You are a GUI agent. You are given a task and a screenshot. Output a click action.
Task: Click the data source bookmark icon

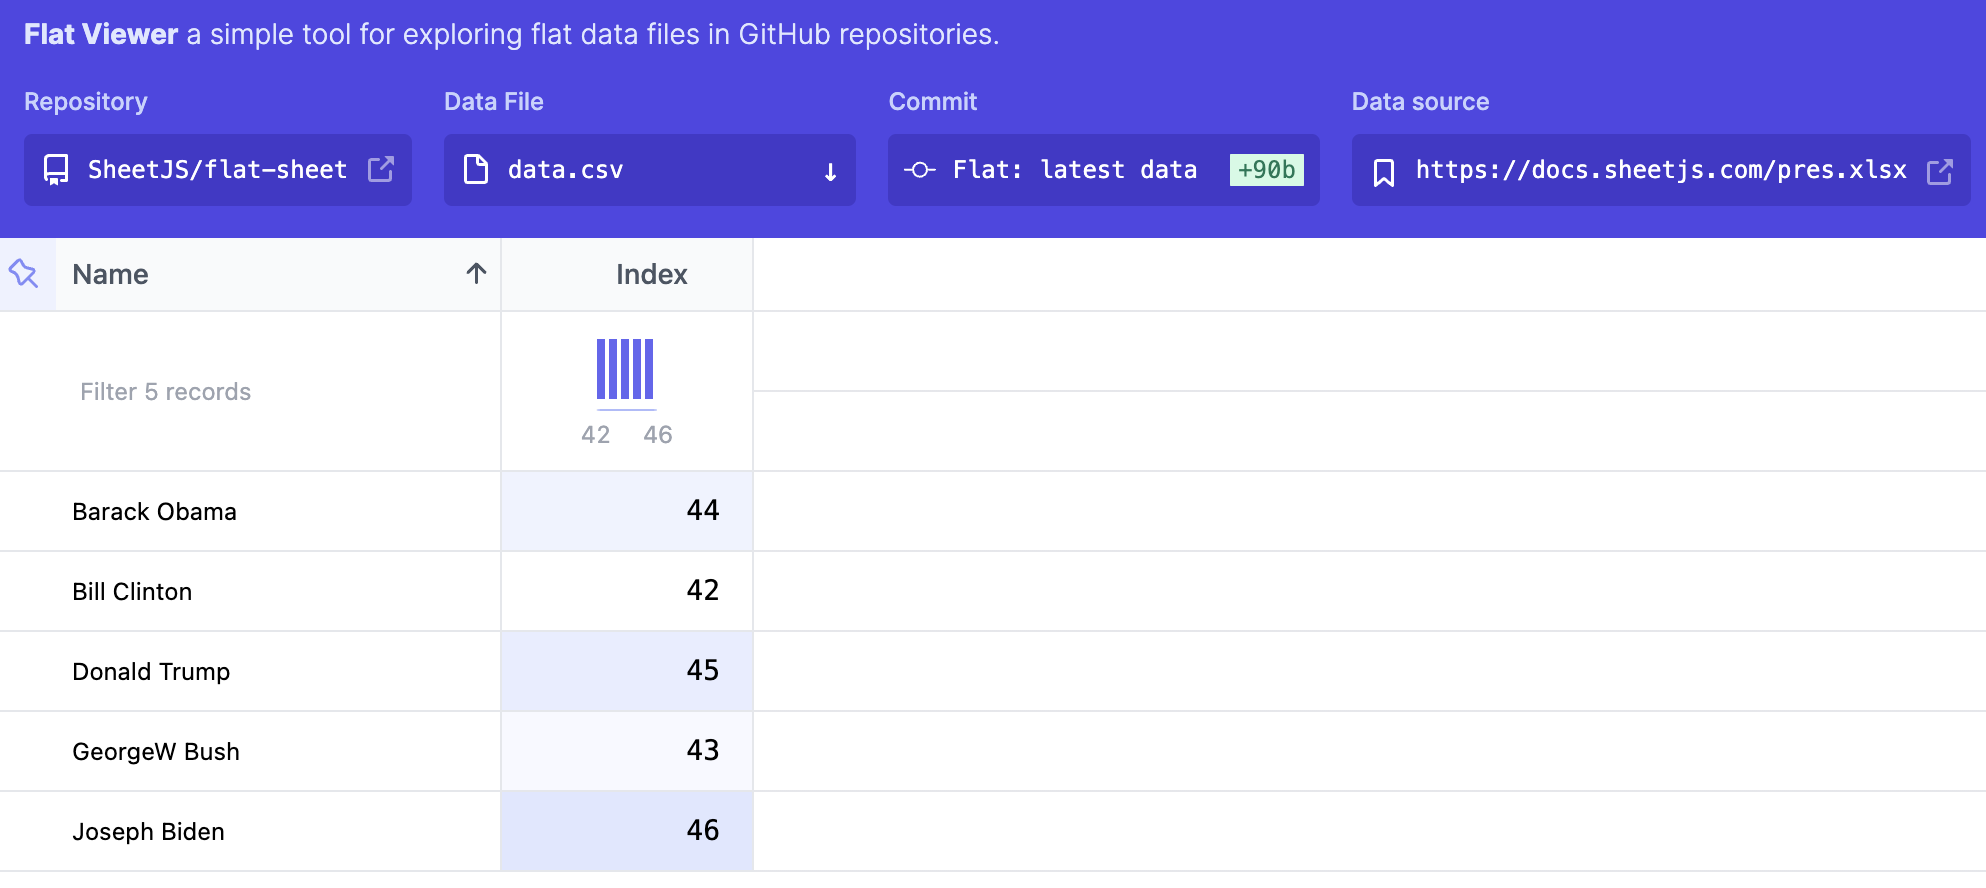point(1384,172)
